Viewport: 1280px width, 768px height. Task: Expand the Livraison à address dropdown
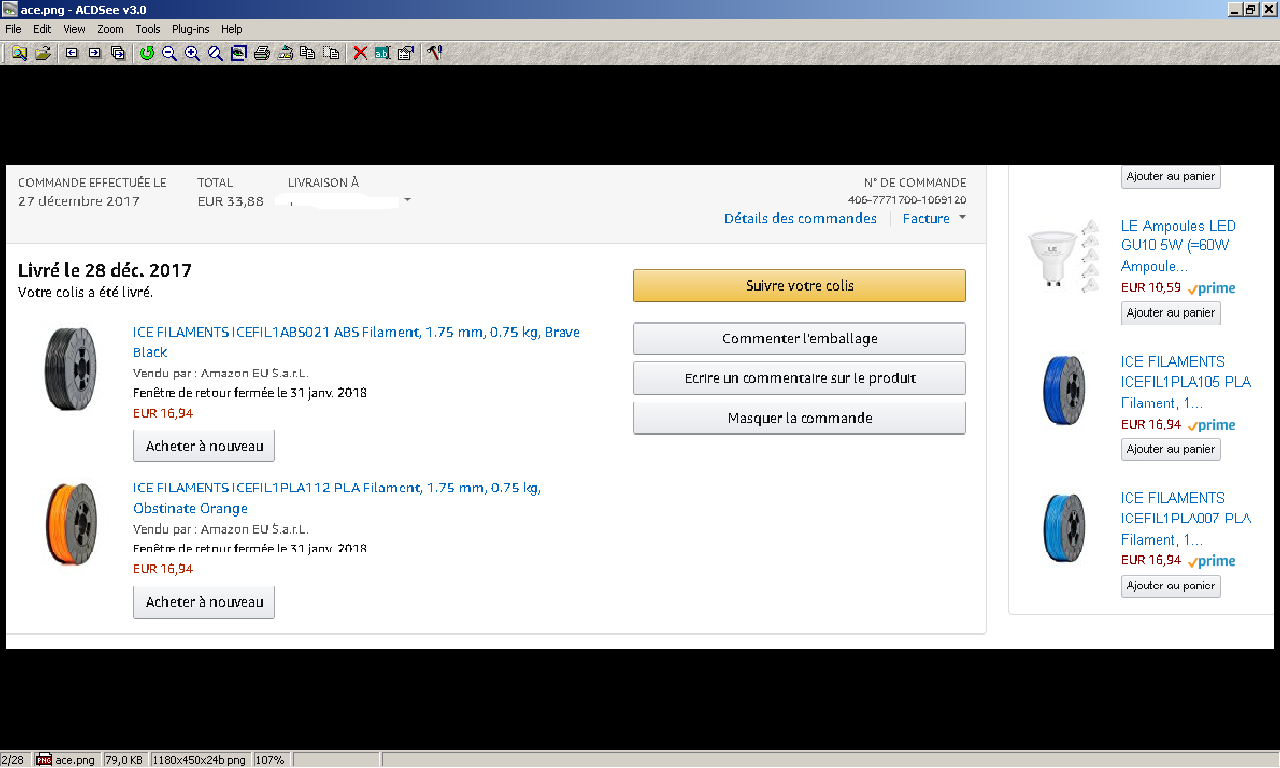coord(407,201)
